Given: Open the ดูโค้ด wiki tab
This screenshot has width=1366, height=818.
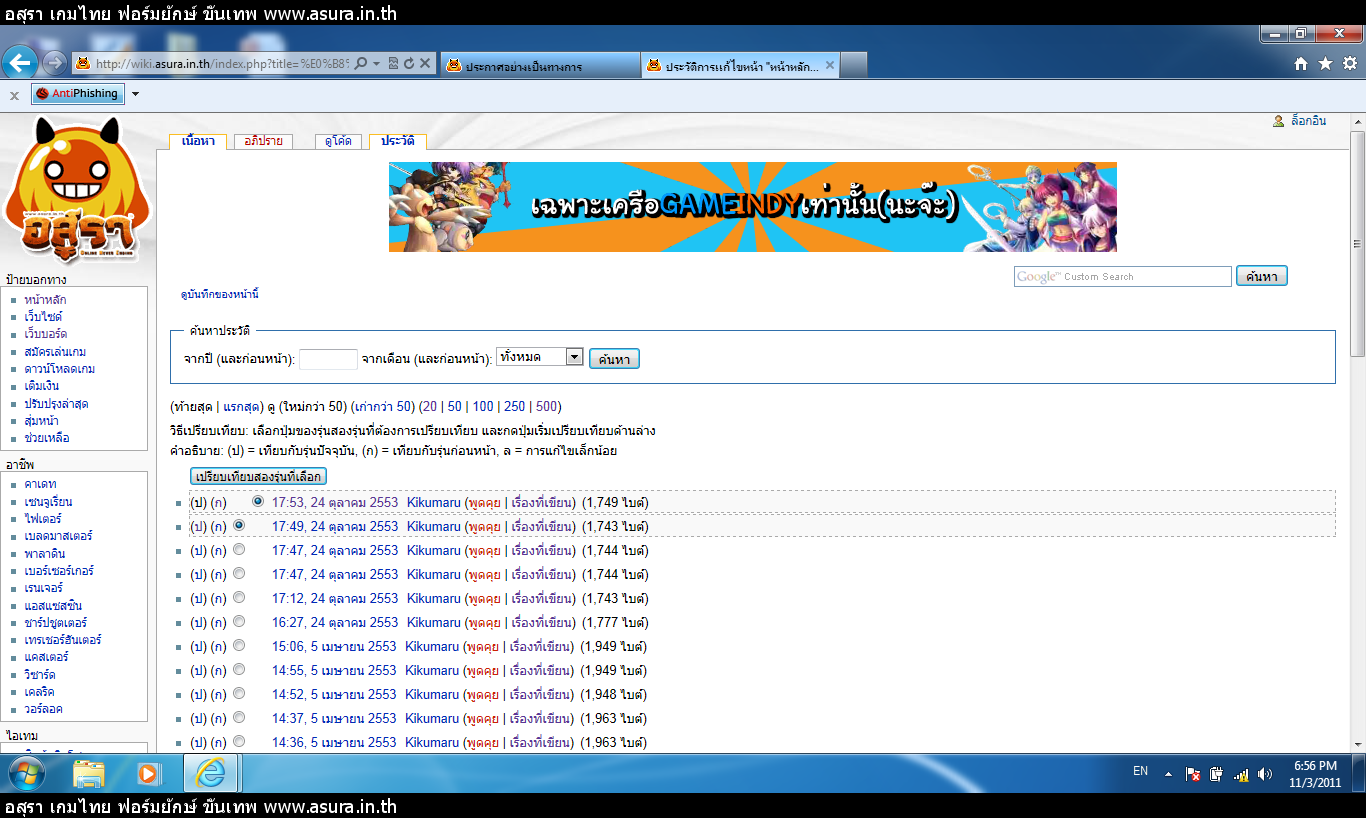Looking at the screenshot, I should [x=338, y=141].
